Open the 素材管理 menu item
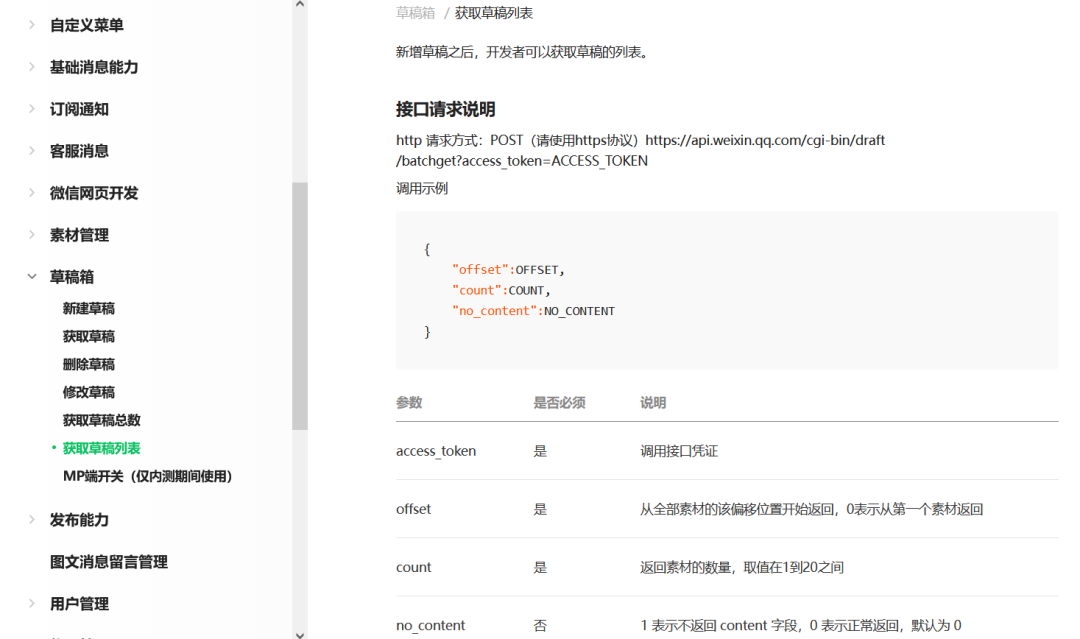Image resolution: width=1080 pixels, height=639 pixels. click(79, 235)
